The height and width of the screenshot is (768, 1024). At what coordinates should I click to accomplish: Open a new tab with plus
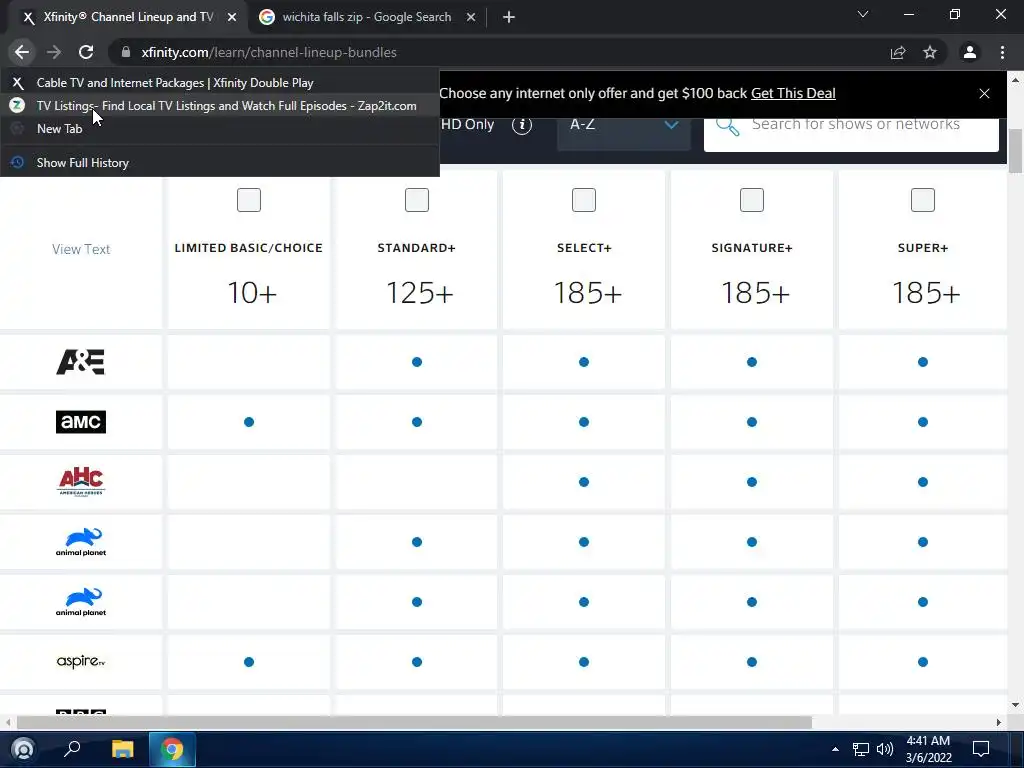509,17
